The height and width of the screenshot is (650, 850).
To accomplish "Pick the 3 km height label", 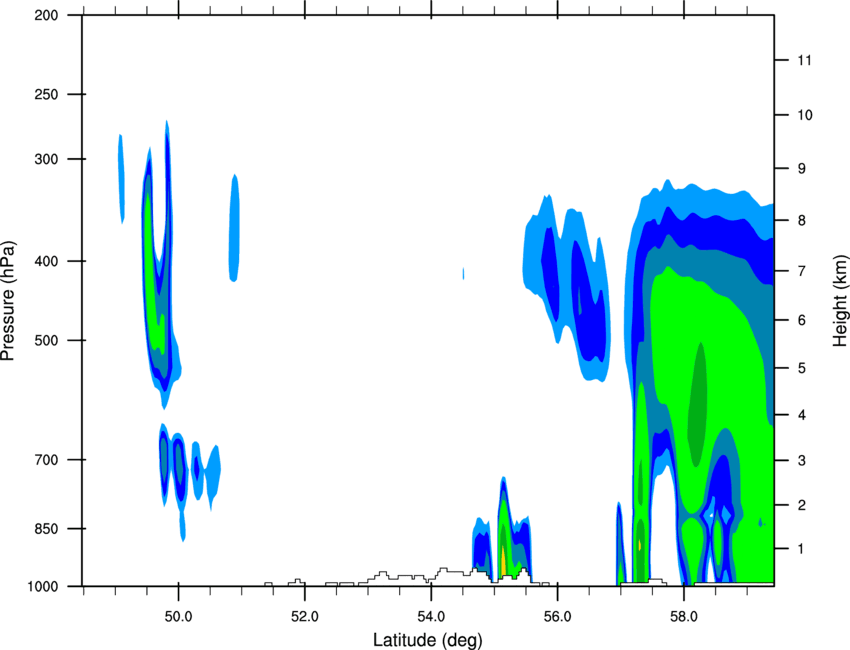I will (x=802, y=461).
